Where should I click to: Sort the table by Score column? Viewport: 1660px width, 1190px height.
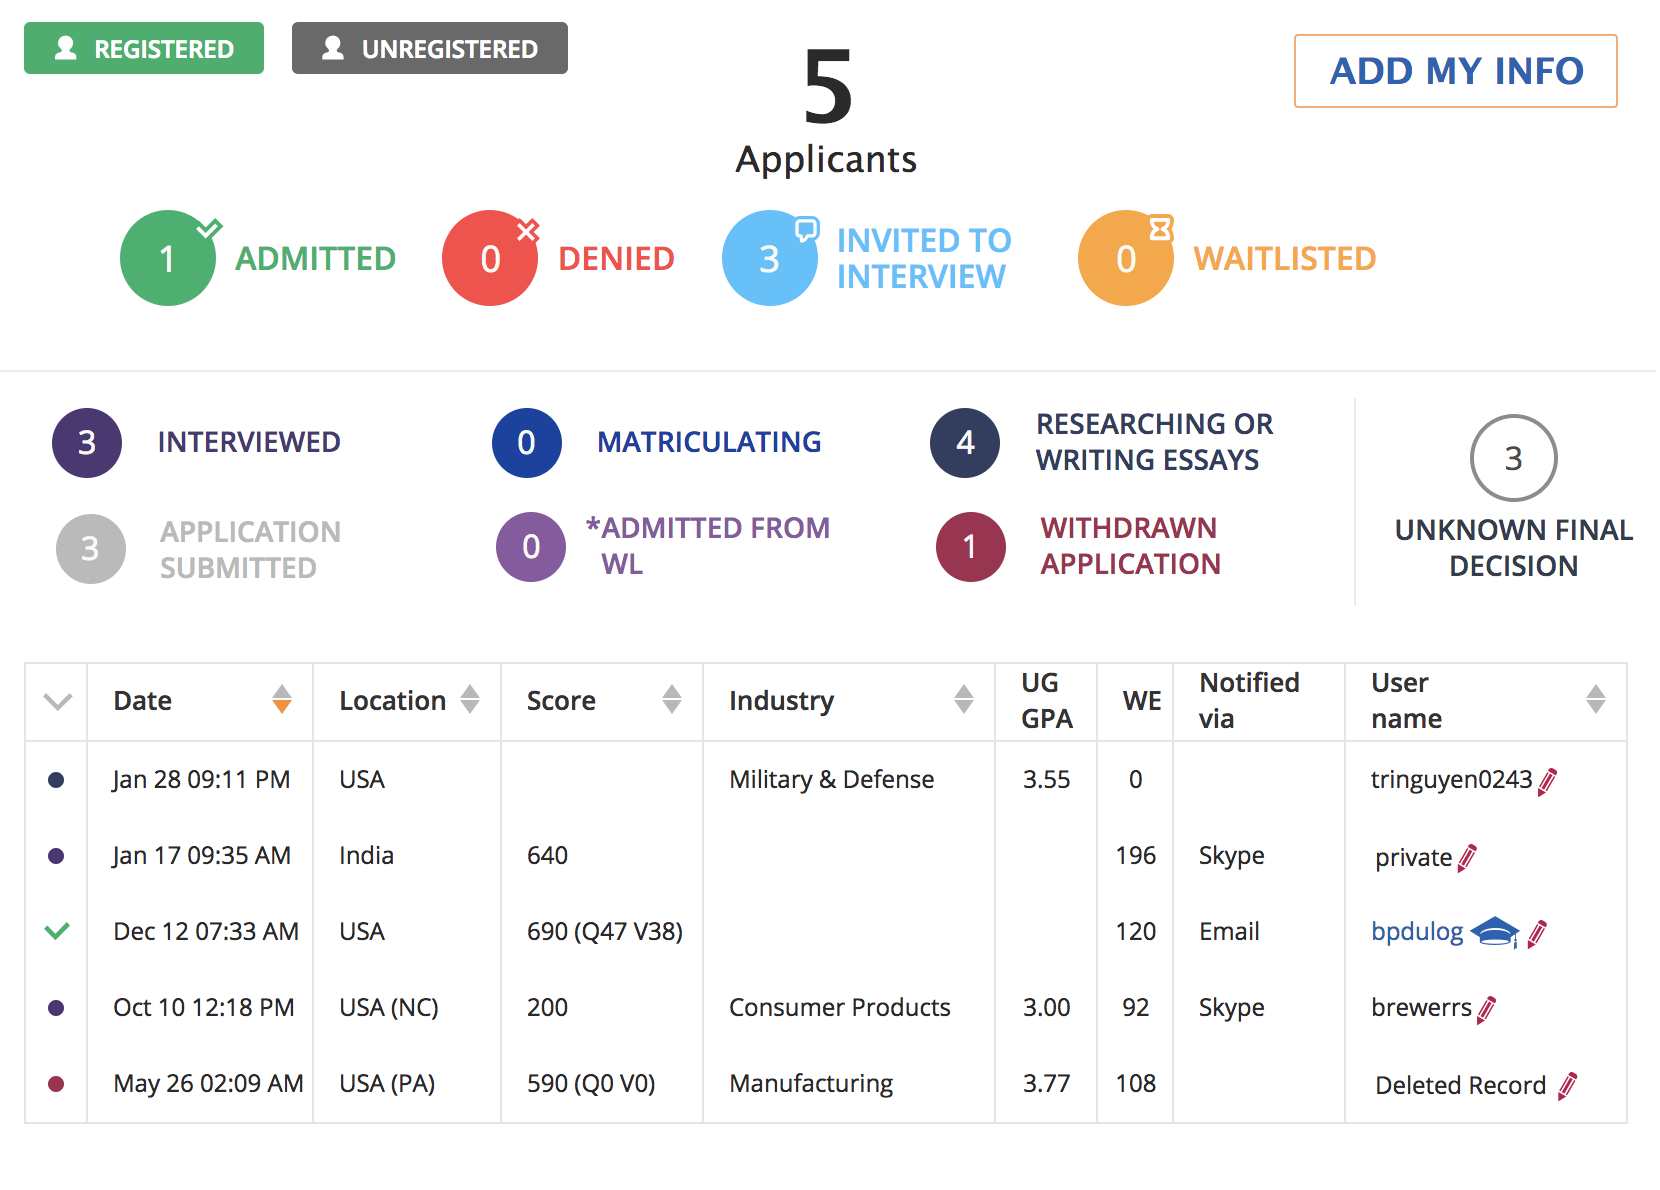pos(672,700)
